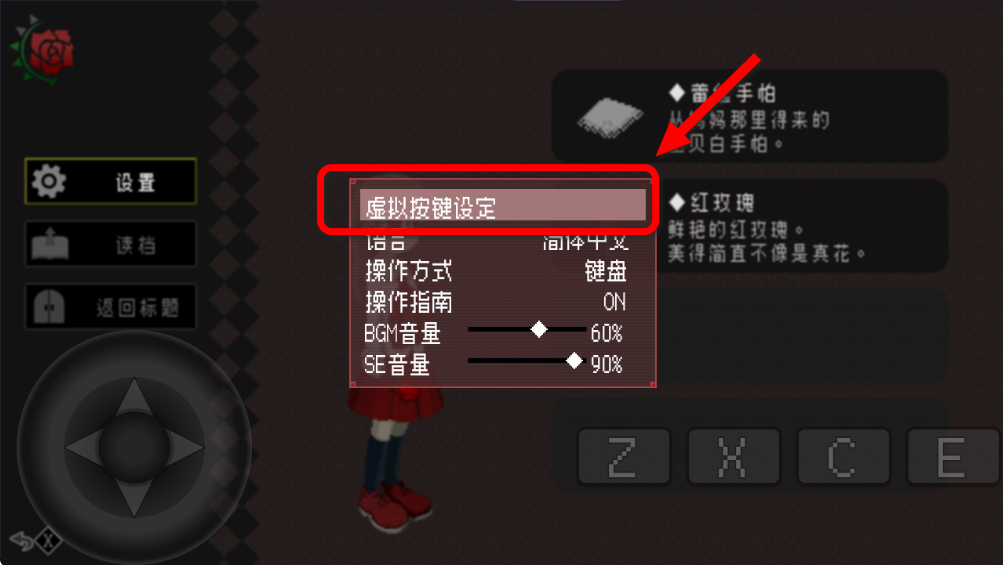Toggle 操作指南 ON setting
The image size is (1003, 565).
tap(495, 302)
